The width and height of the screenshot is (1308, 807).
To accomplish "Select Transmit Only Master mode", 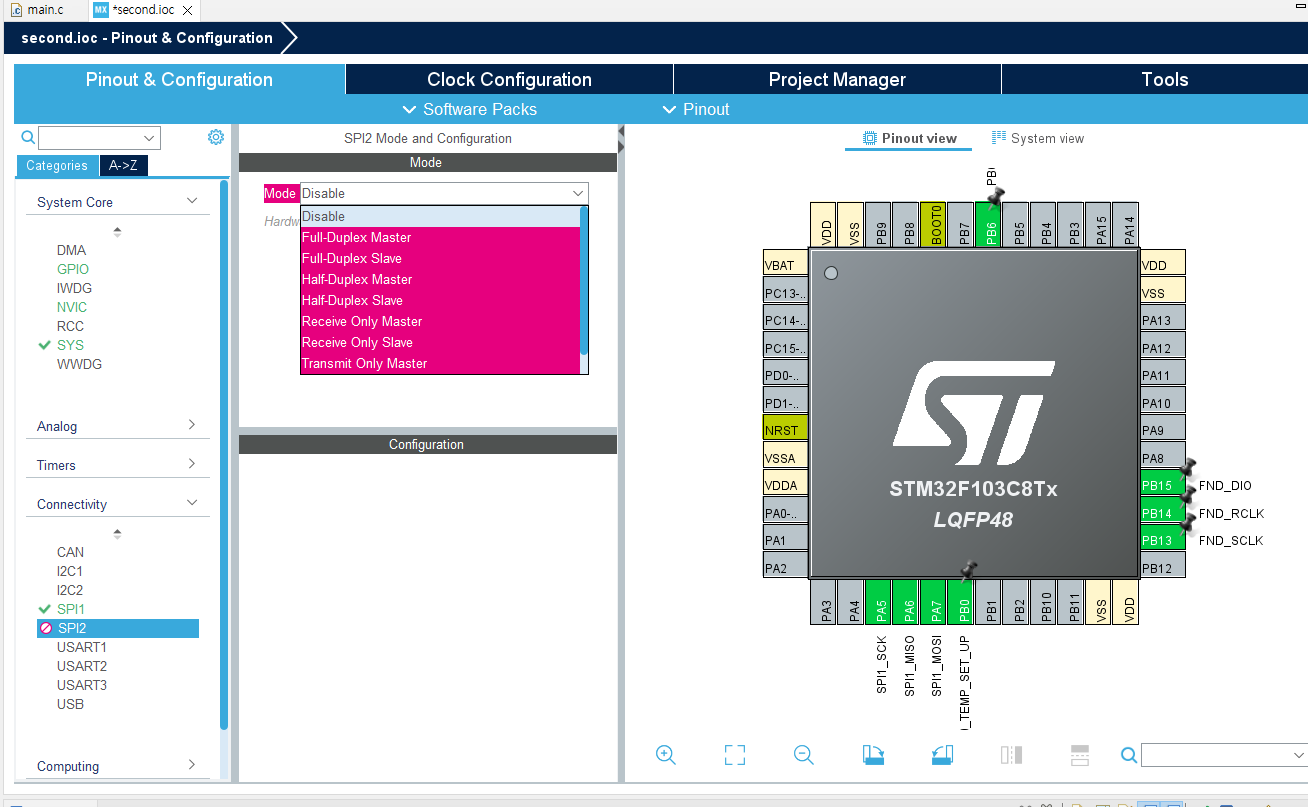I will tap(440, 364).
